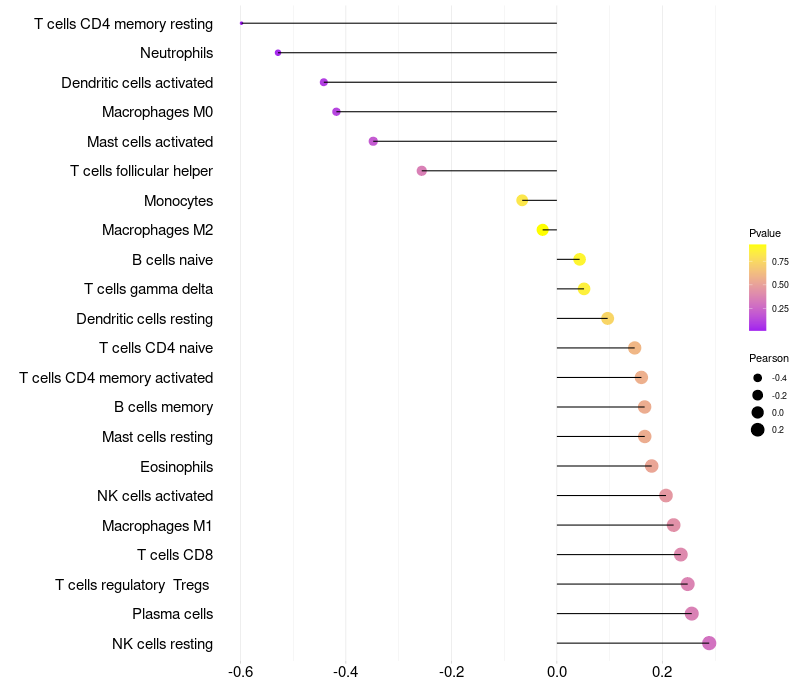Click the -0.4 x-axis tick label

pyautogui.click(x=346, y=672)
